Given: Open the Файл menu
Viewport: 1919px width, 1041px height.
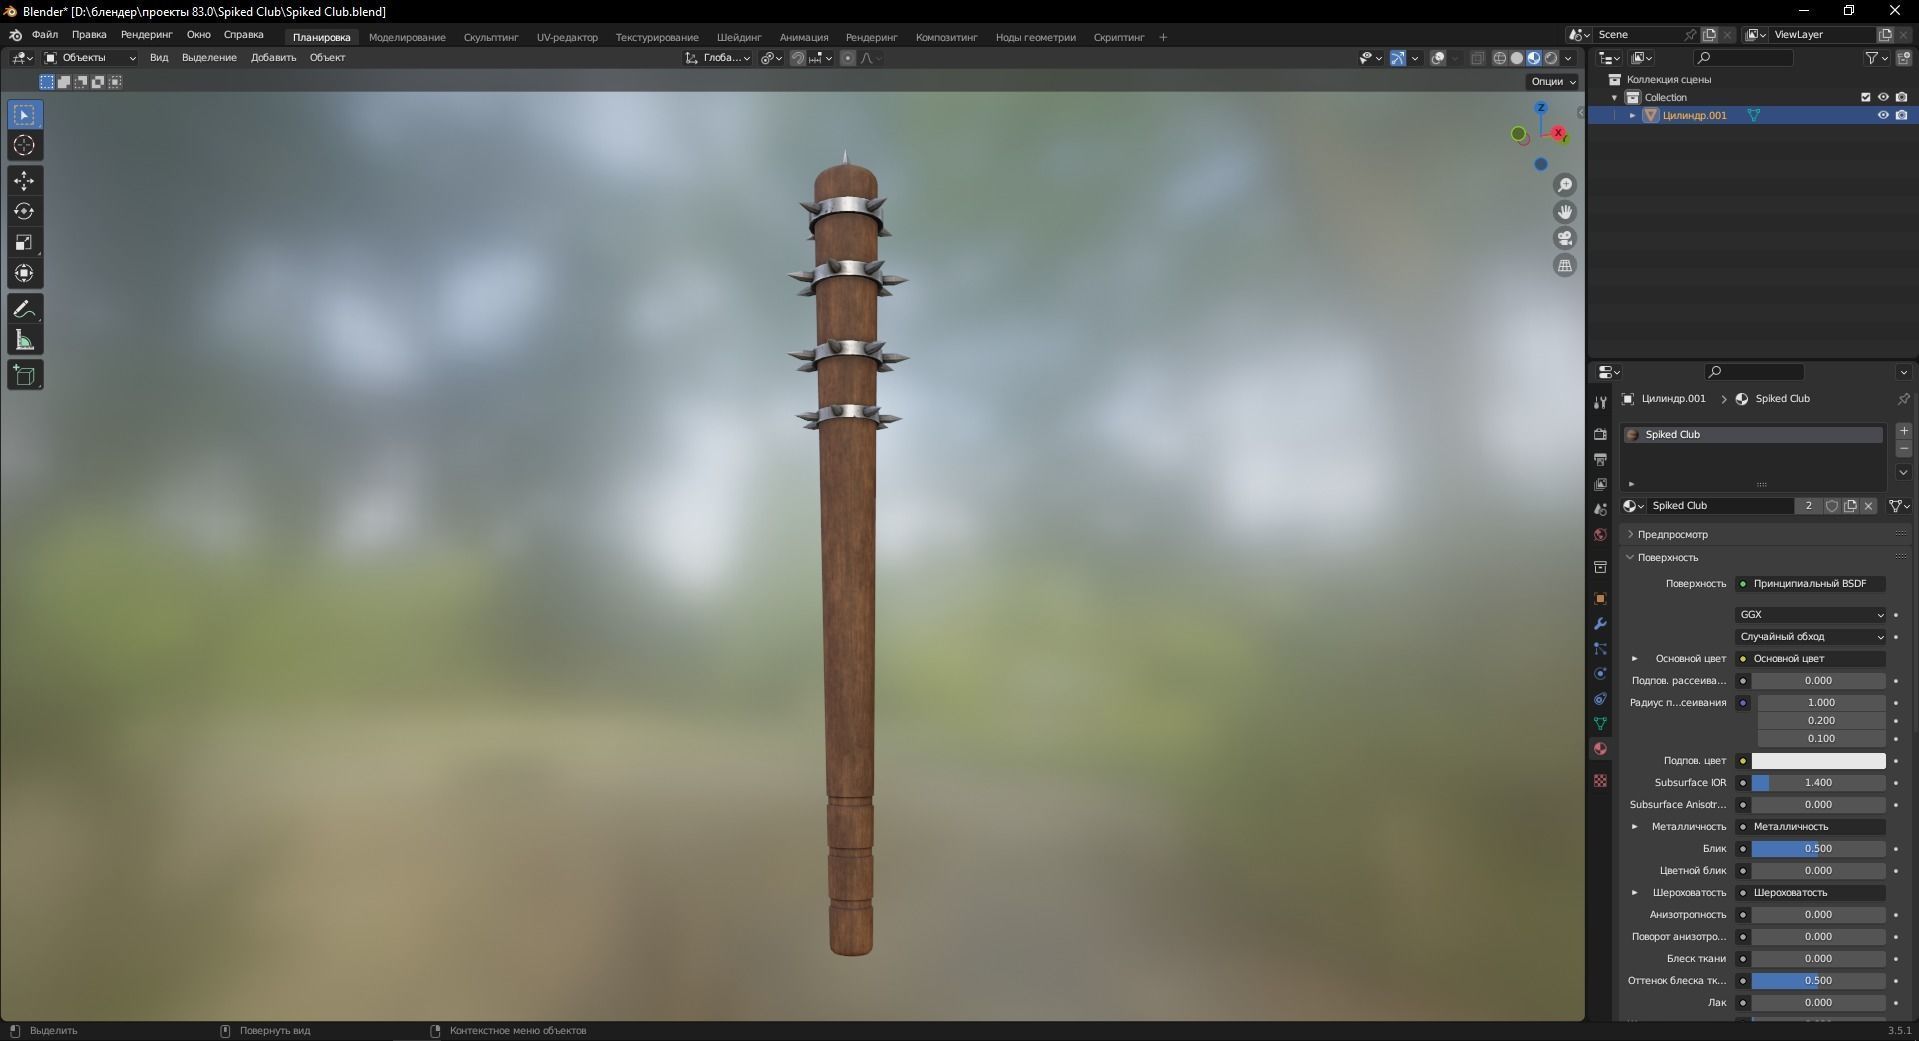Looking at the screenshot, I should coord(45,35).
